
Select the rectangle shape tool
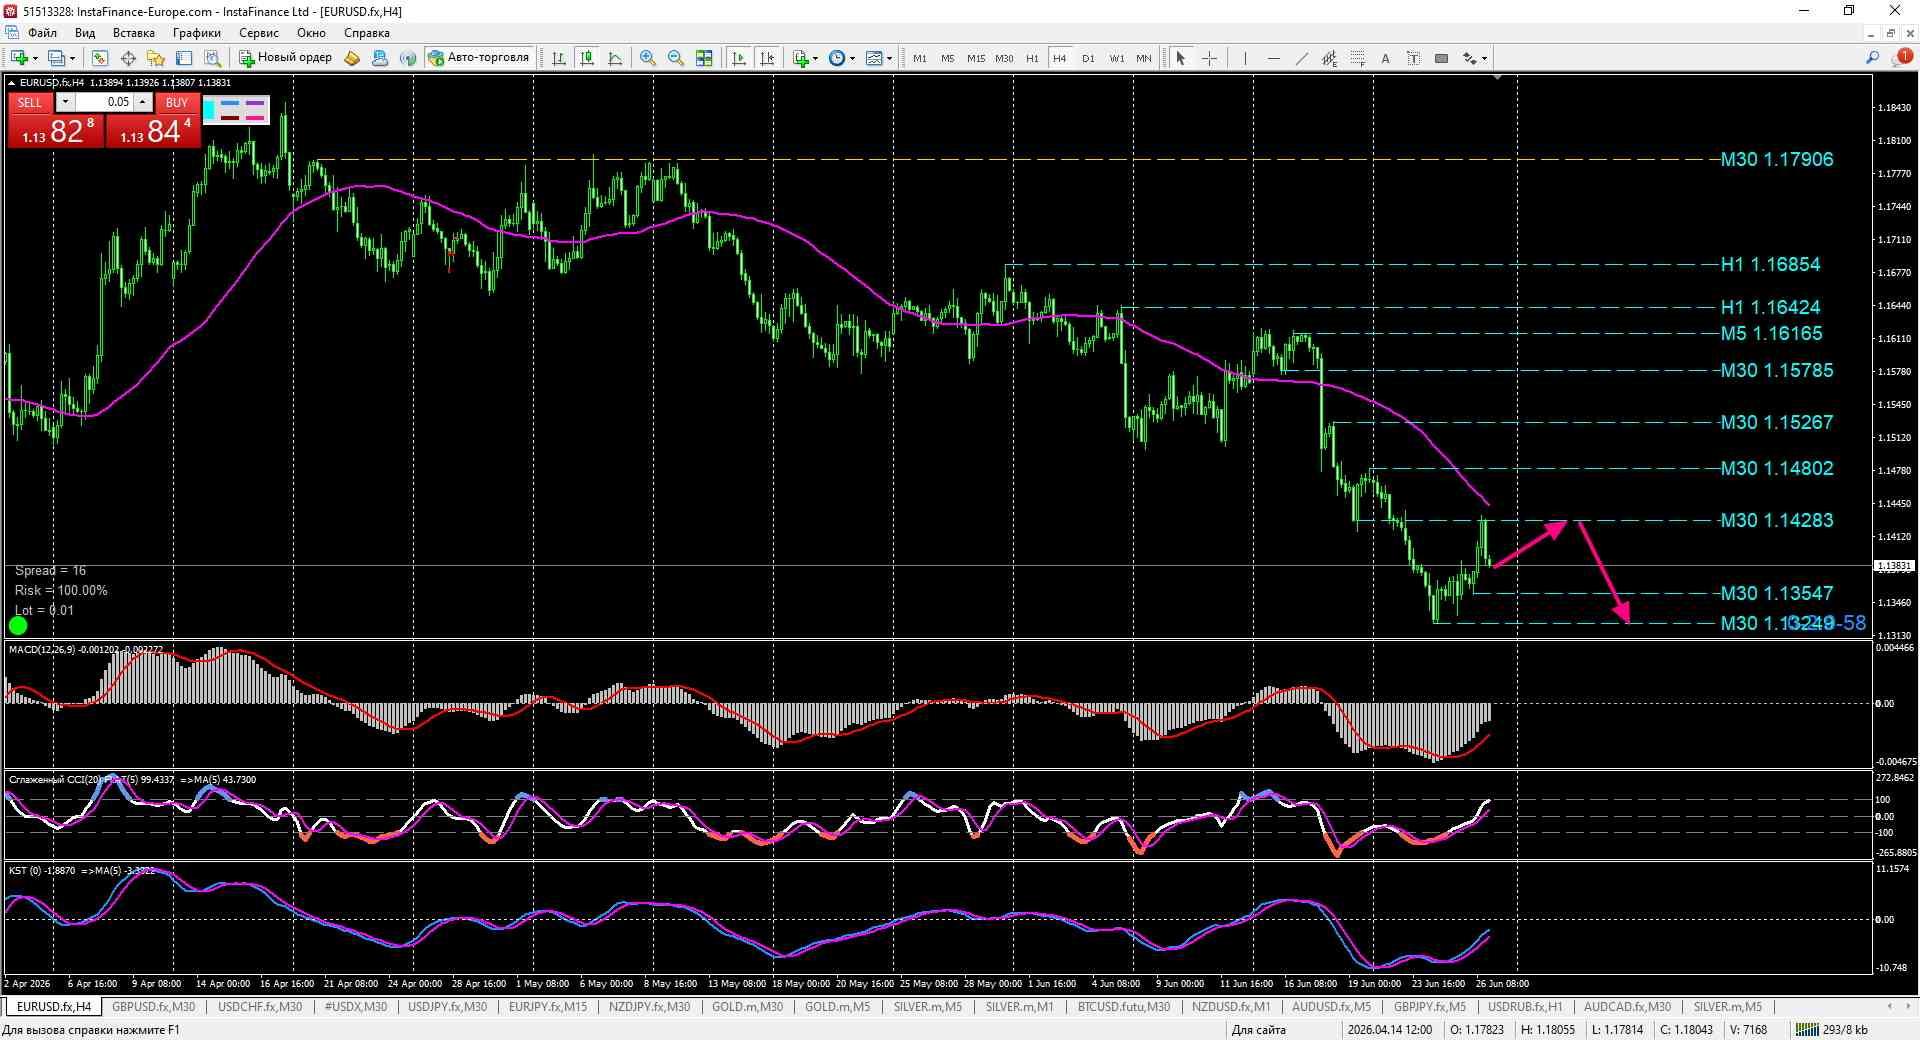click(x=1441, y=58)
